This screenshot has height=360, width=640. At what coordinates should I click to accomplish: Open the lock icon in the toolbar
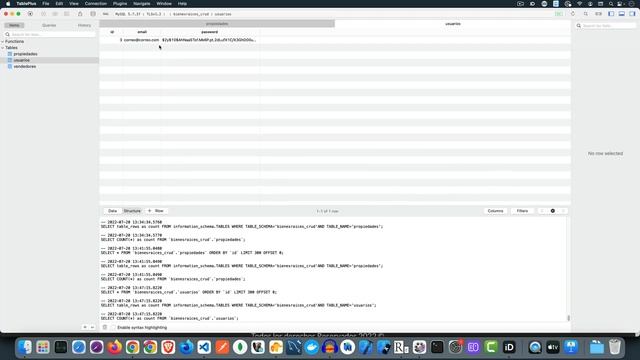pos(80,14)
